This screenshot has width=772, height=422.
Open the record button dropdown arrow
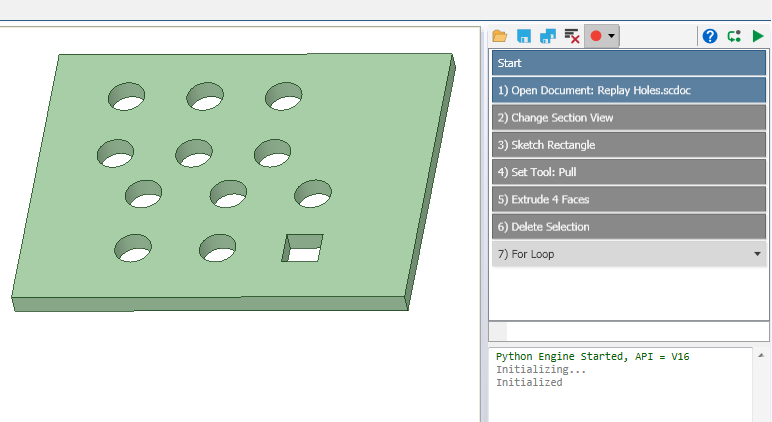[x=611, y=36]
